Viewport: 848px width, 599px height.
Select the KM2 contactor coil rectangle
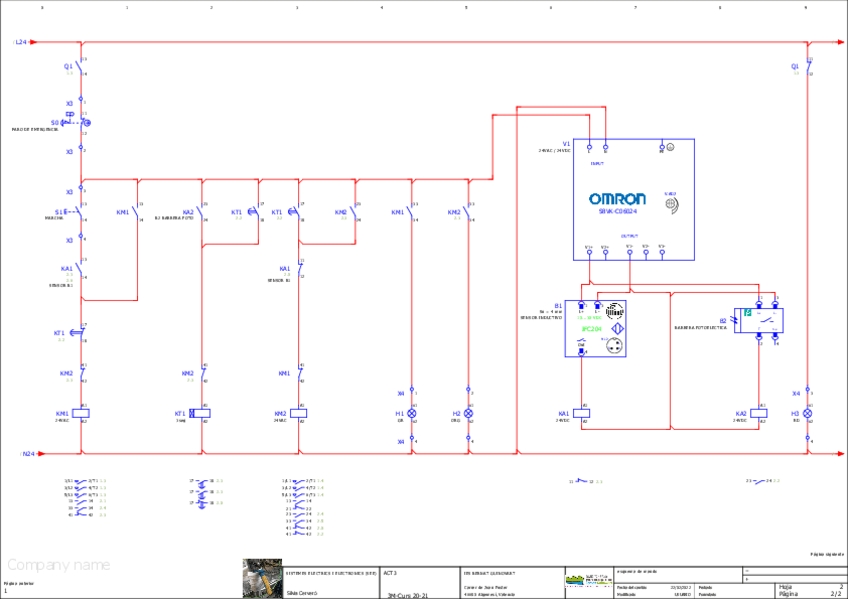click(x=300, y=413)
